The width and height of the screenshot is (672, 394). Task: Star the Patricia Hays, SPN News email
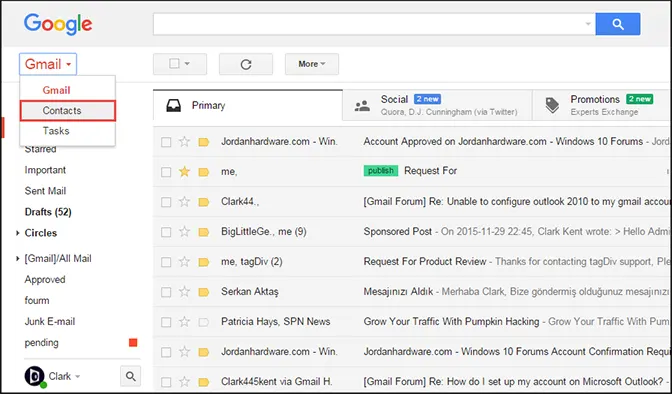(184, 322)
